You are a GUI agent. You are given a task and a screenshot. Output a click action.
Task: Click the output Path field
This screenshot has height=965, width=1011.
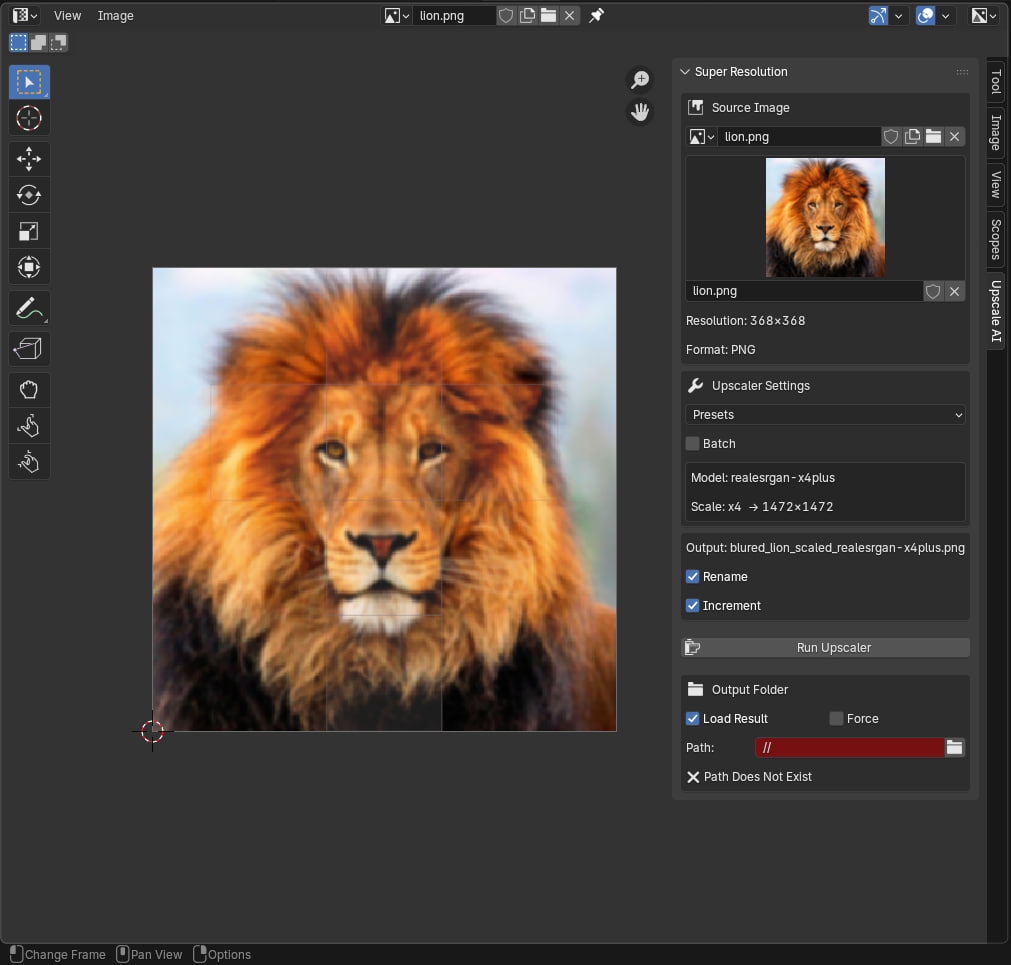[x=850, y=747]
